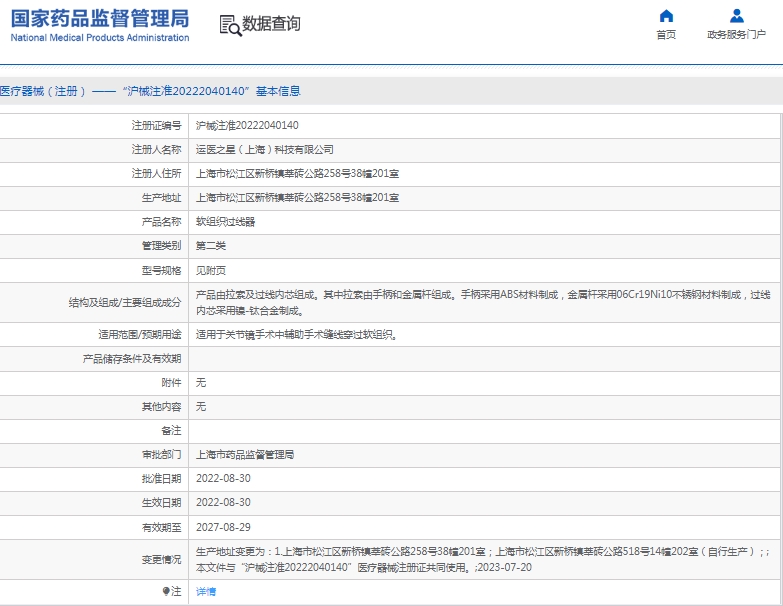Click the 附件 label
Image resolution: width=783 pixels, height=606 pixels.
point(171,382)
